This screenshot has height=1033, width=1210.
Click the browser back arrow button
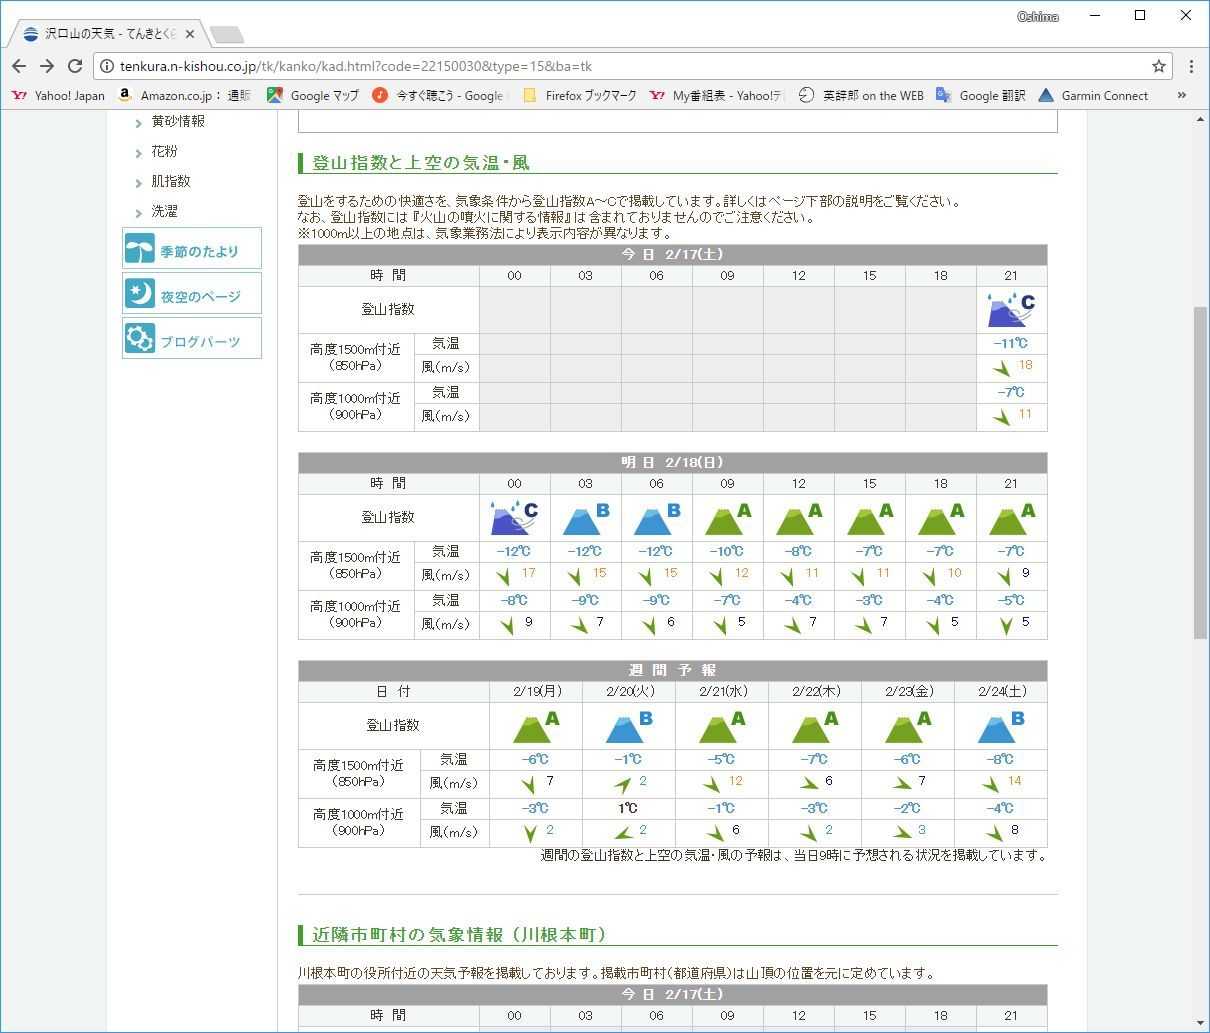coord(19,66)
